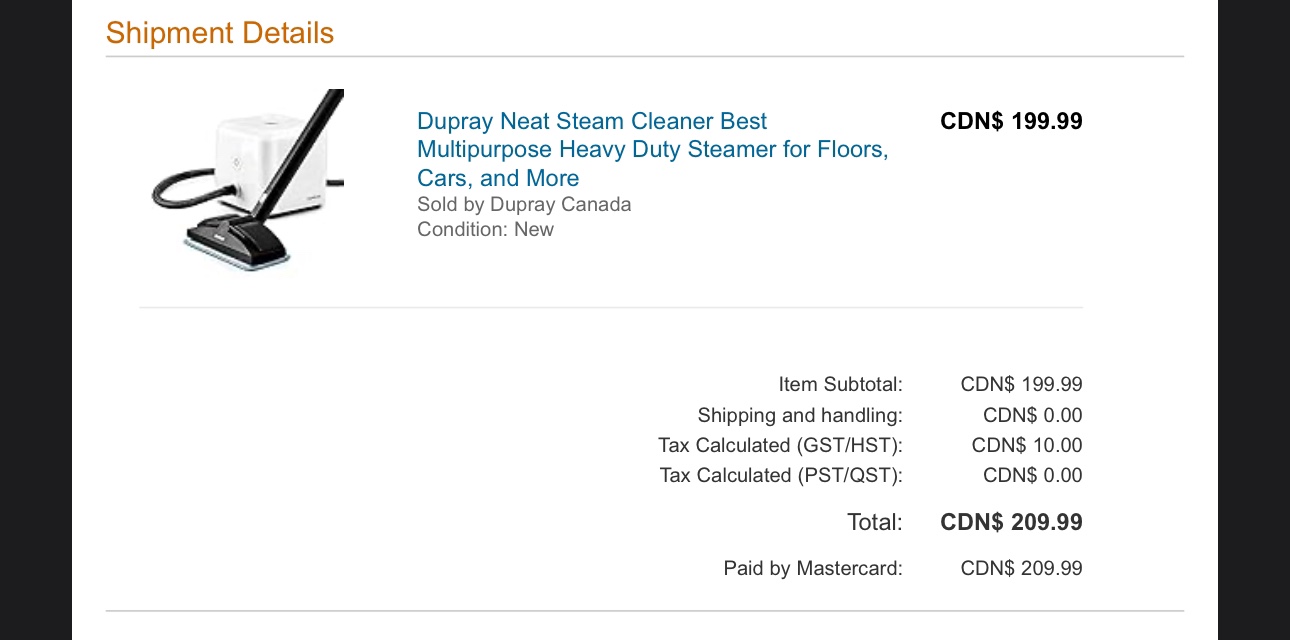1290x640 pixels.
Task: Click the CDN$ 199.99 item price
Action: 1010,121
